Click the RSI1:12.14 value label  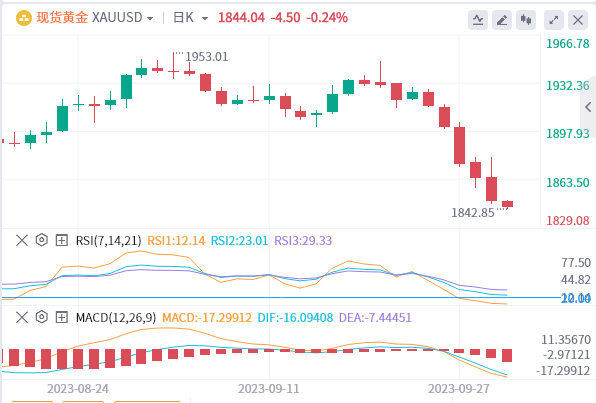pyautogui.click(x=176, y=241)
